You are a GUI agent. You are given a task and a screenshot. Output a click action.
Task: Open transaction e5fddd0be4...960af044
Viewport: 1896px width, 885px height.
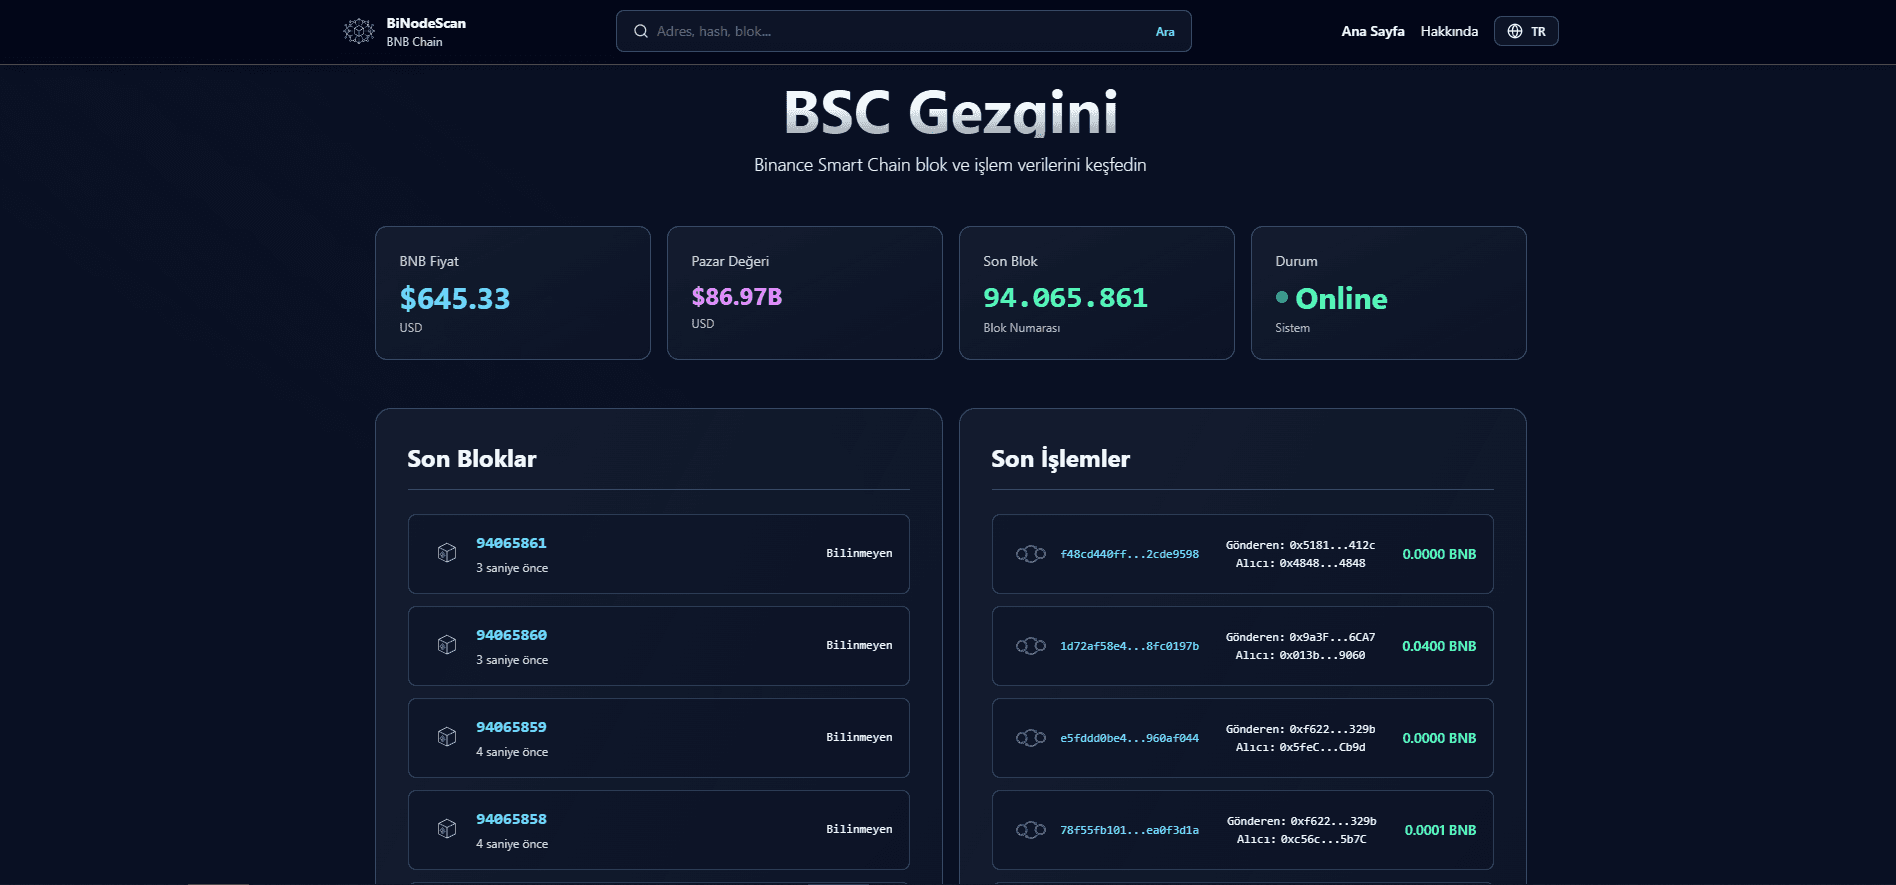[x=1129, y=738]
